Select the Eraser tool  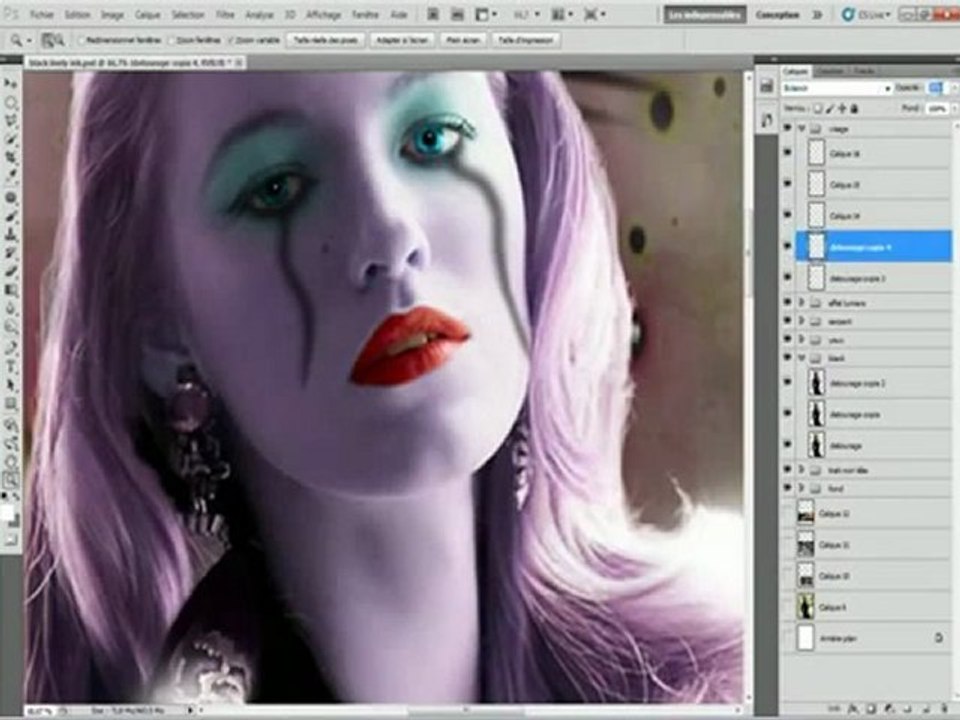tap(10, 272)
